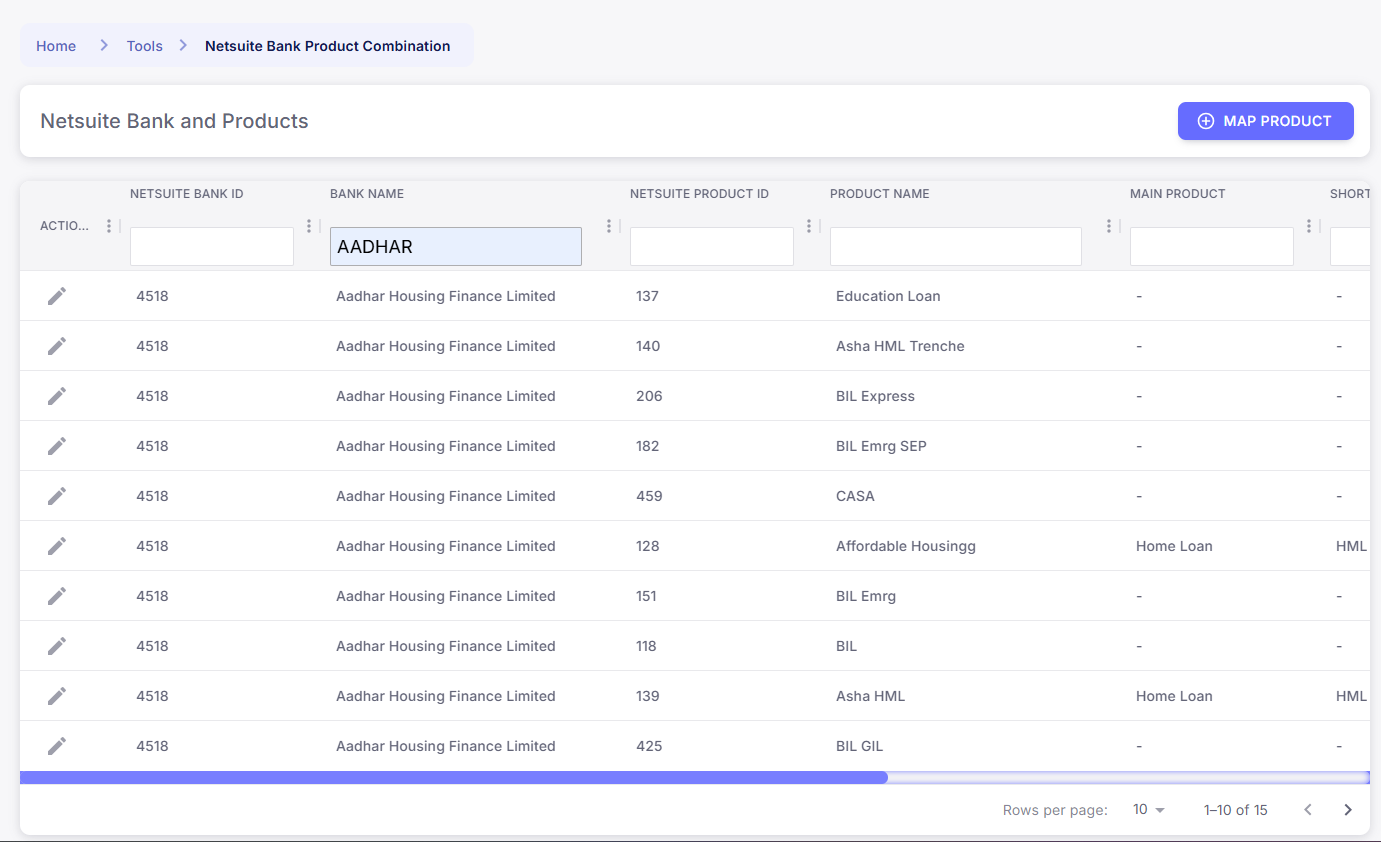Click the previous page arrow

click(1307, 810)
